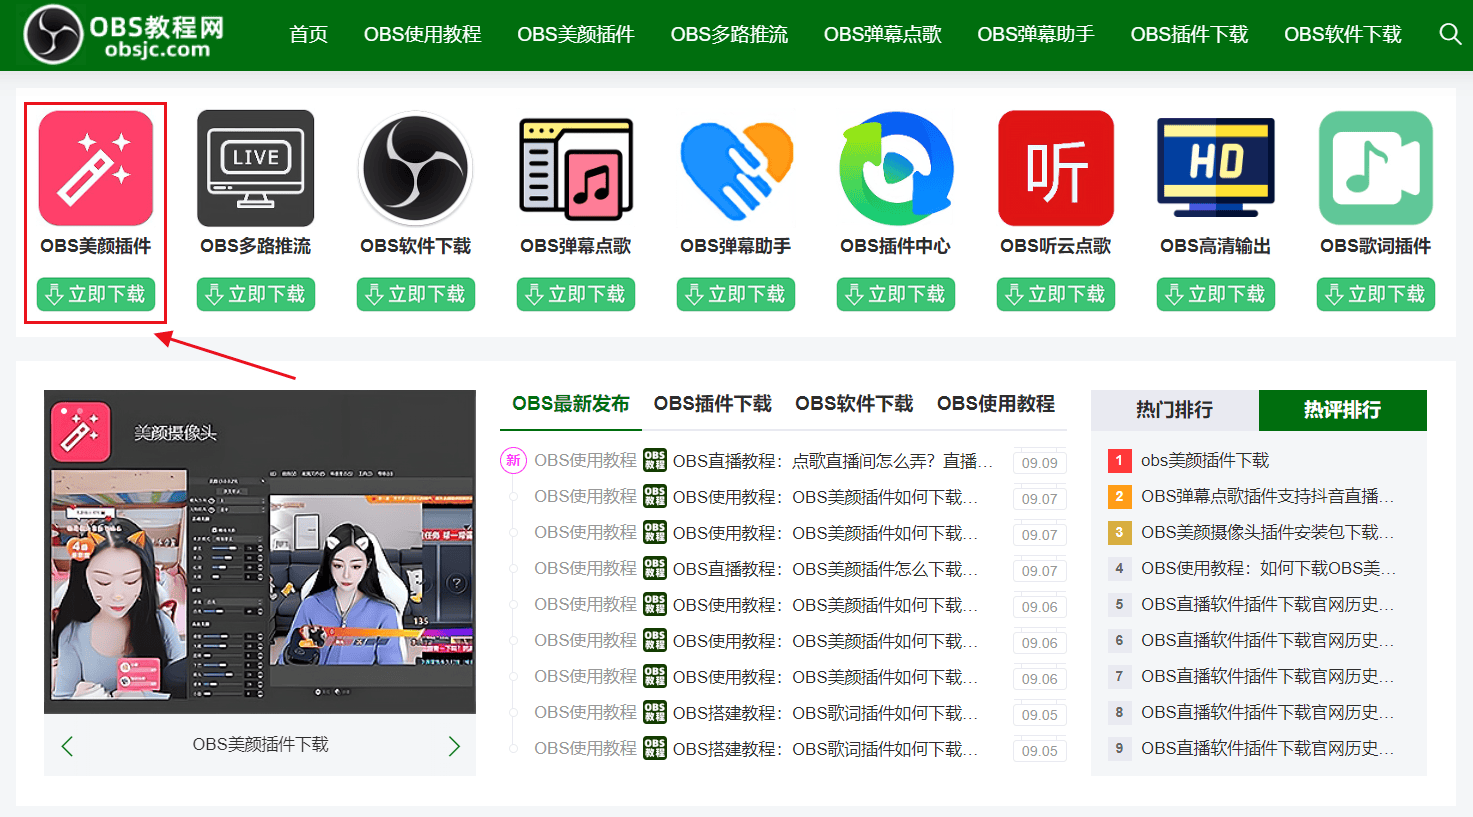Open the OBS美颜插件 magic wand icon
The image size is (1473, 817).
click(94, 168)
